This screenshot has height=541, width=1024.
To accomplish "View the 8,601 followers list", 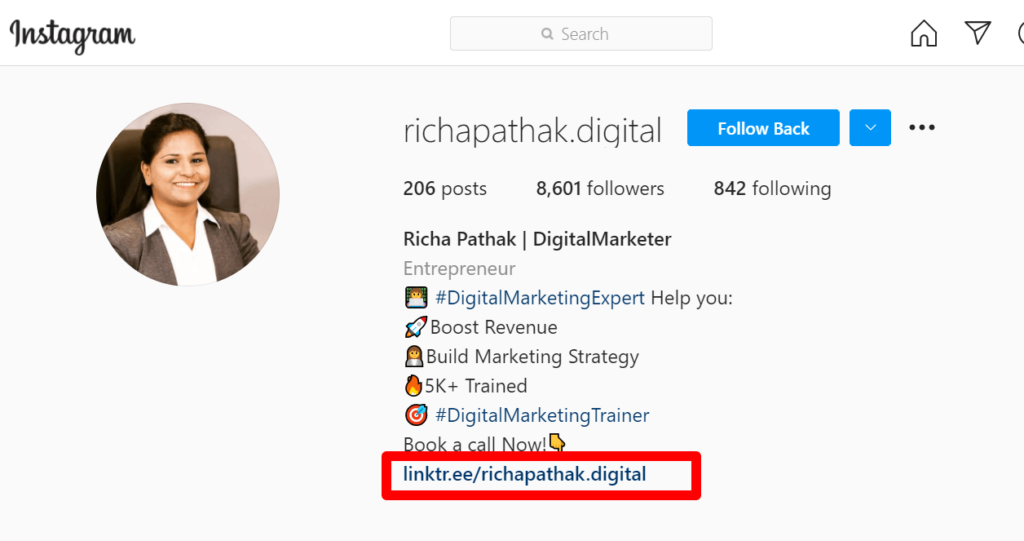I will tap(600, 189).
